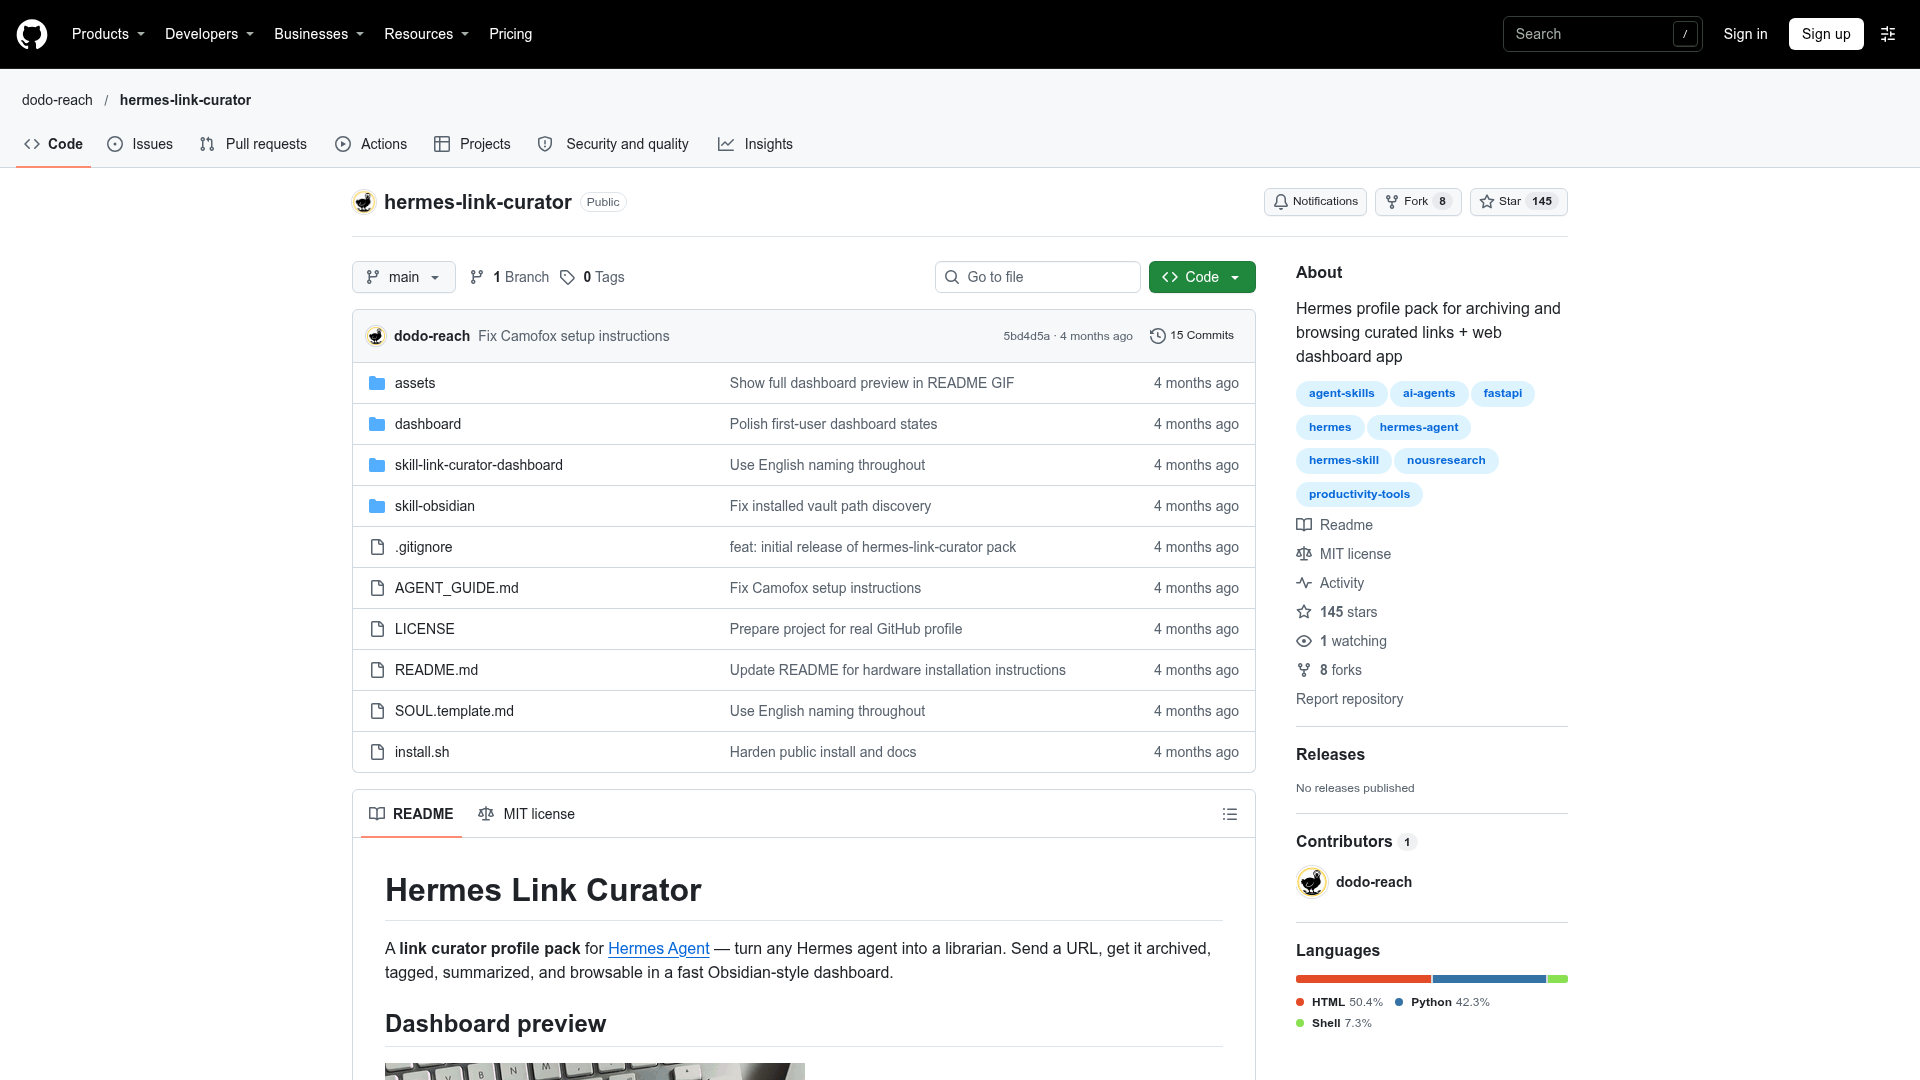Expand the Developers menu
This screenshot has width=1920, height=1080.
(x=209, y=34)
